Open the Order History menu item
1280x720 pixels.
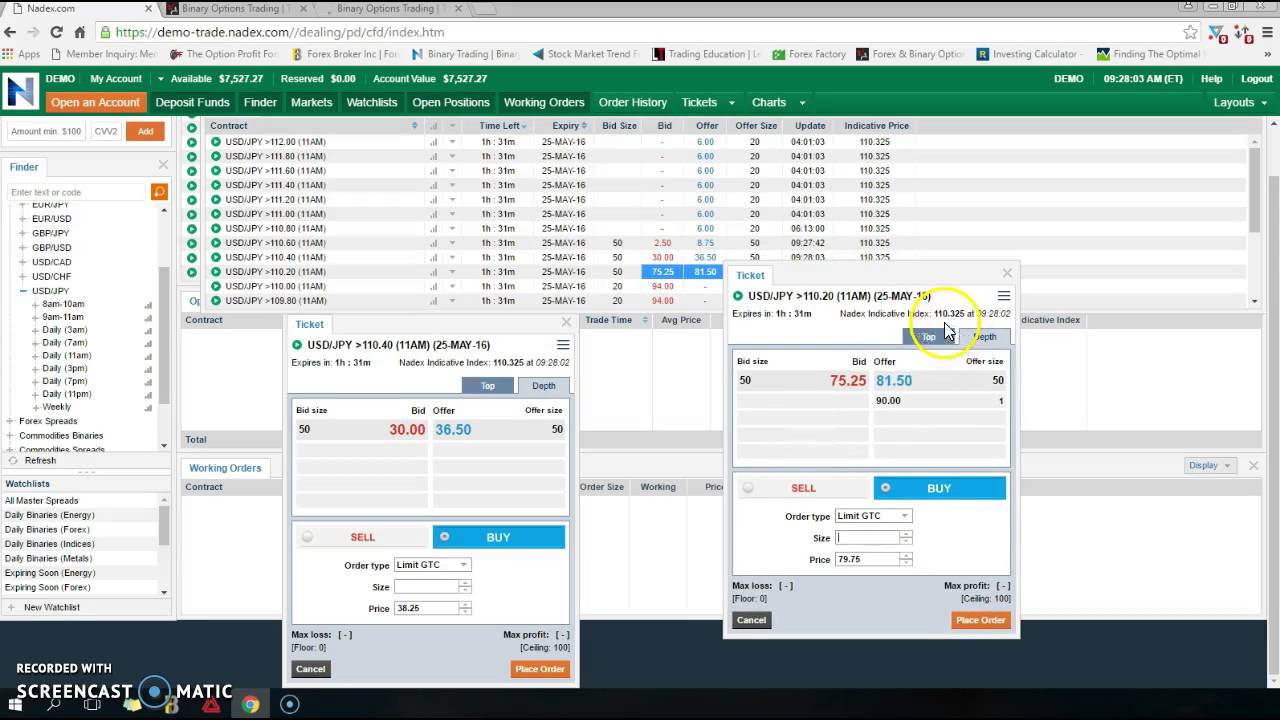point(632,102)
